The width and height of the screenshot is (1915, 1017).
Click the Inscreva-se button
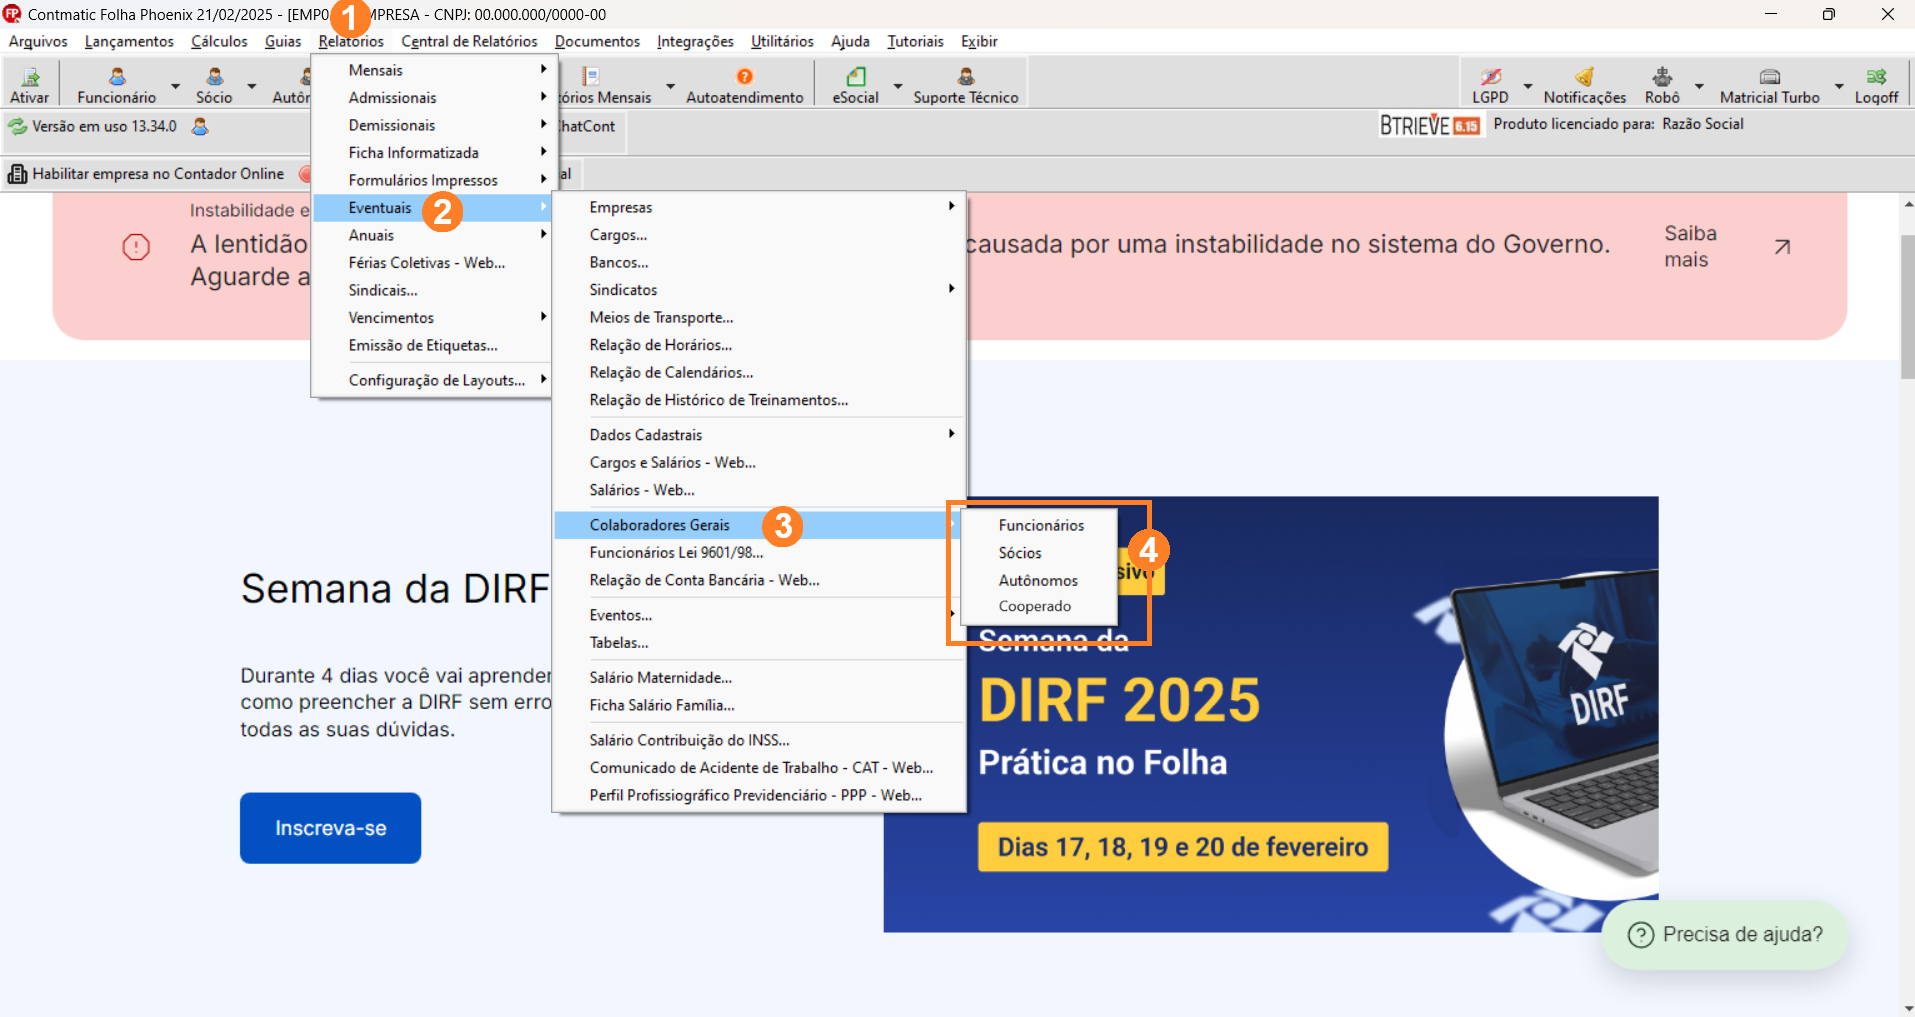pos(330,828)
